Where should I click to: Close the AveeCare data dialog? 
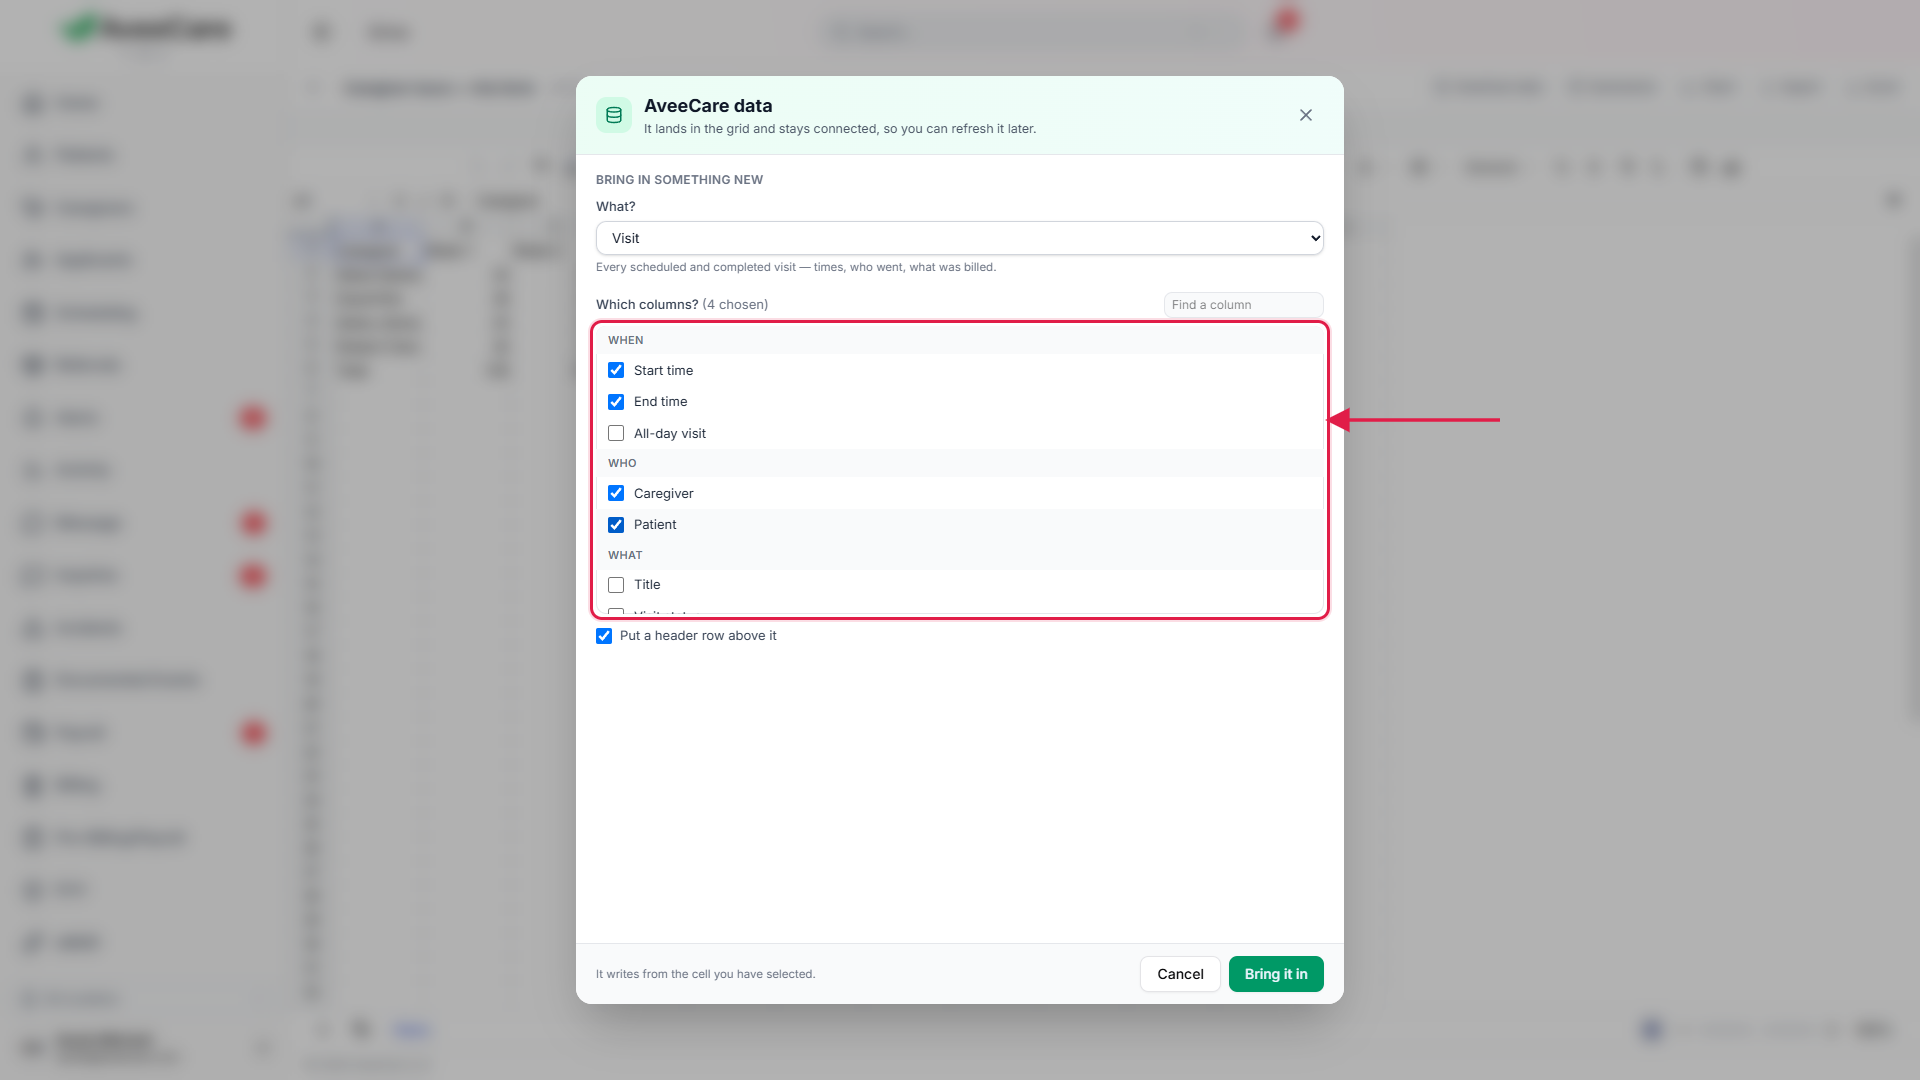[1306, 115]
